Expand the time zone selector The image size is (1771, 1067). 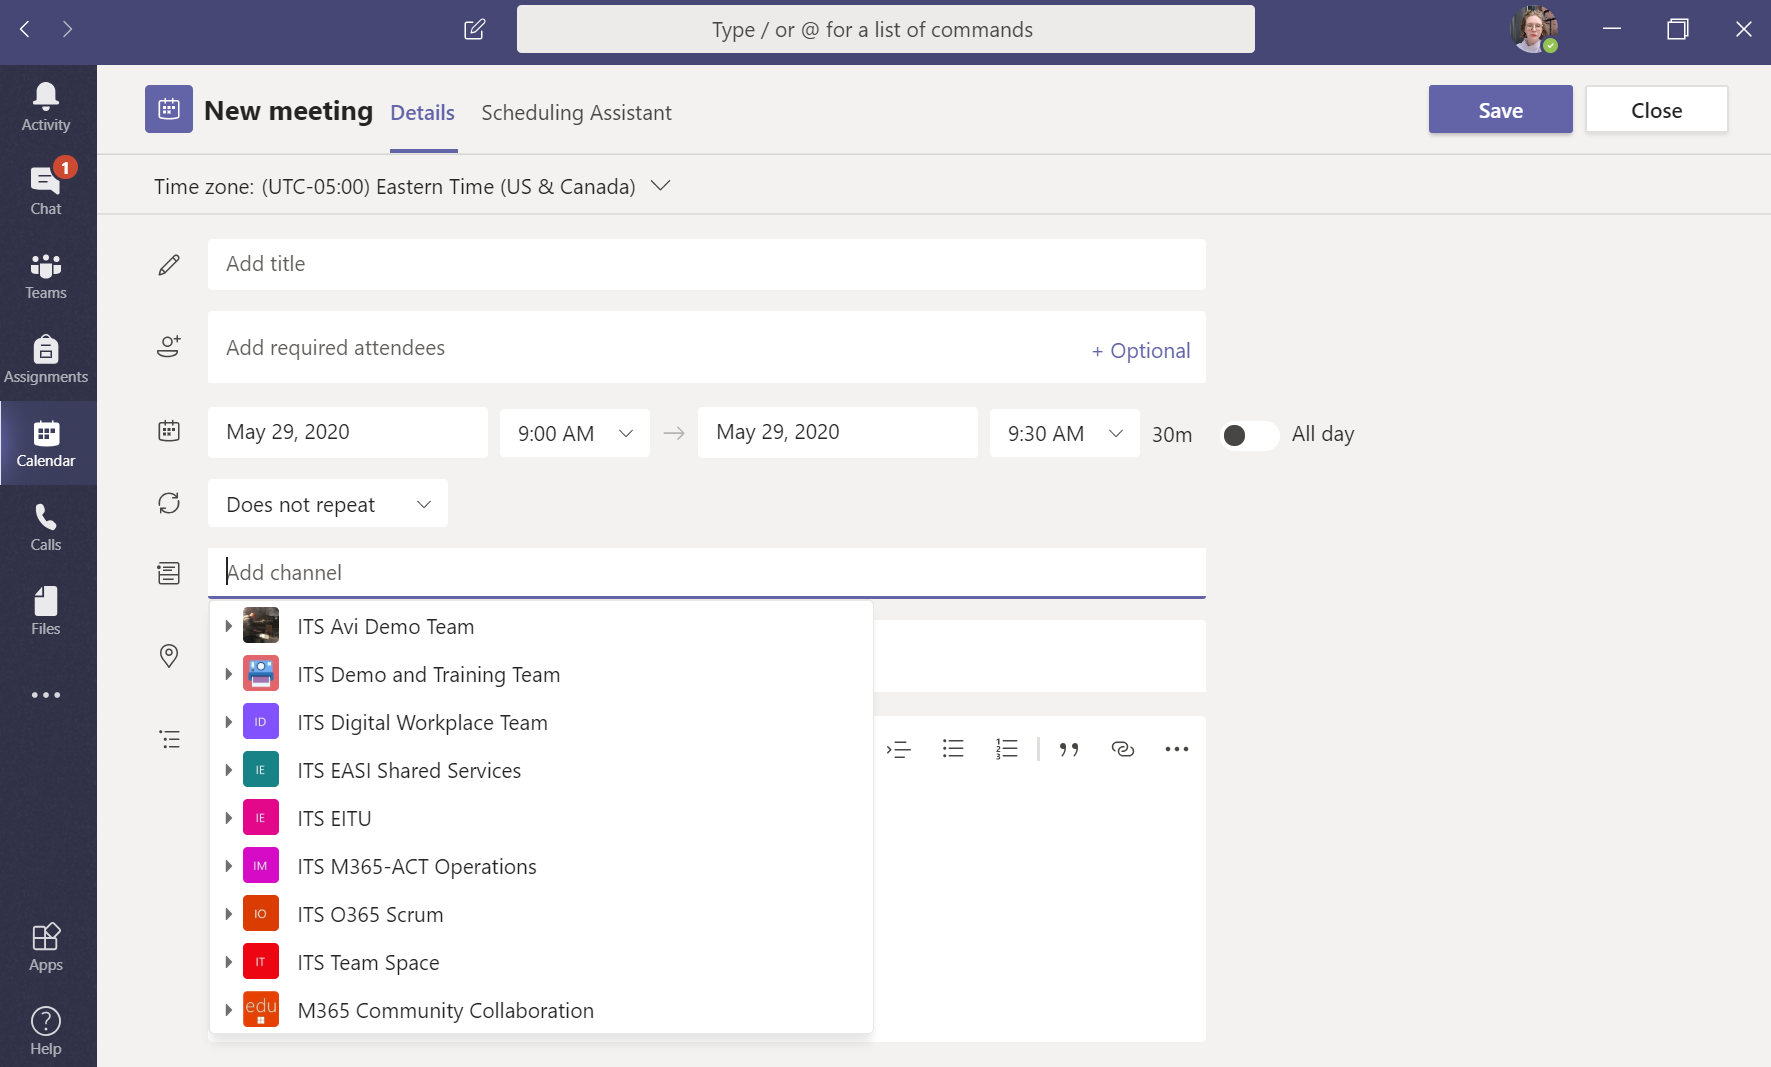660,186
